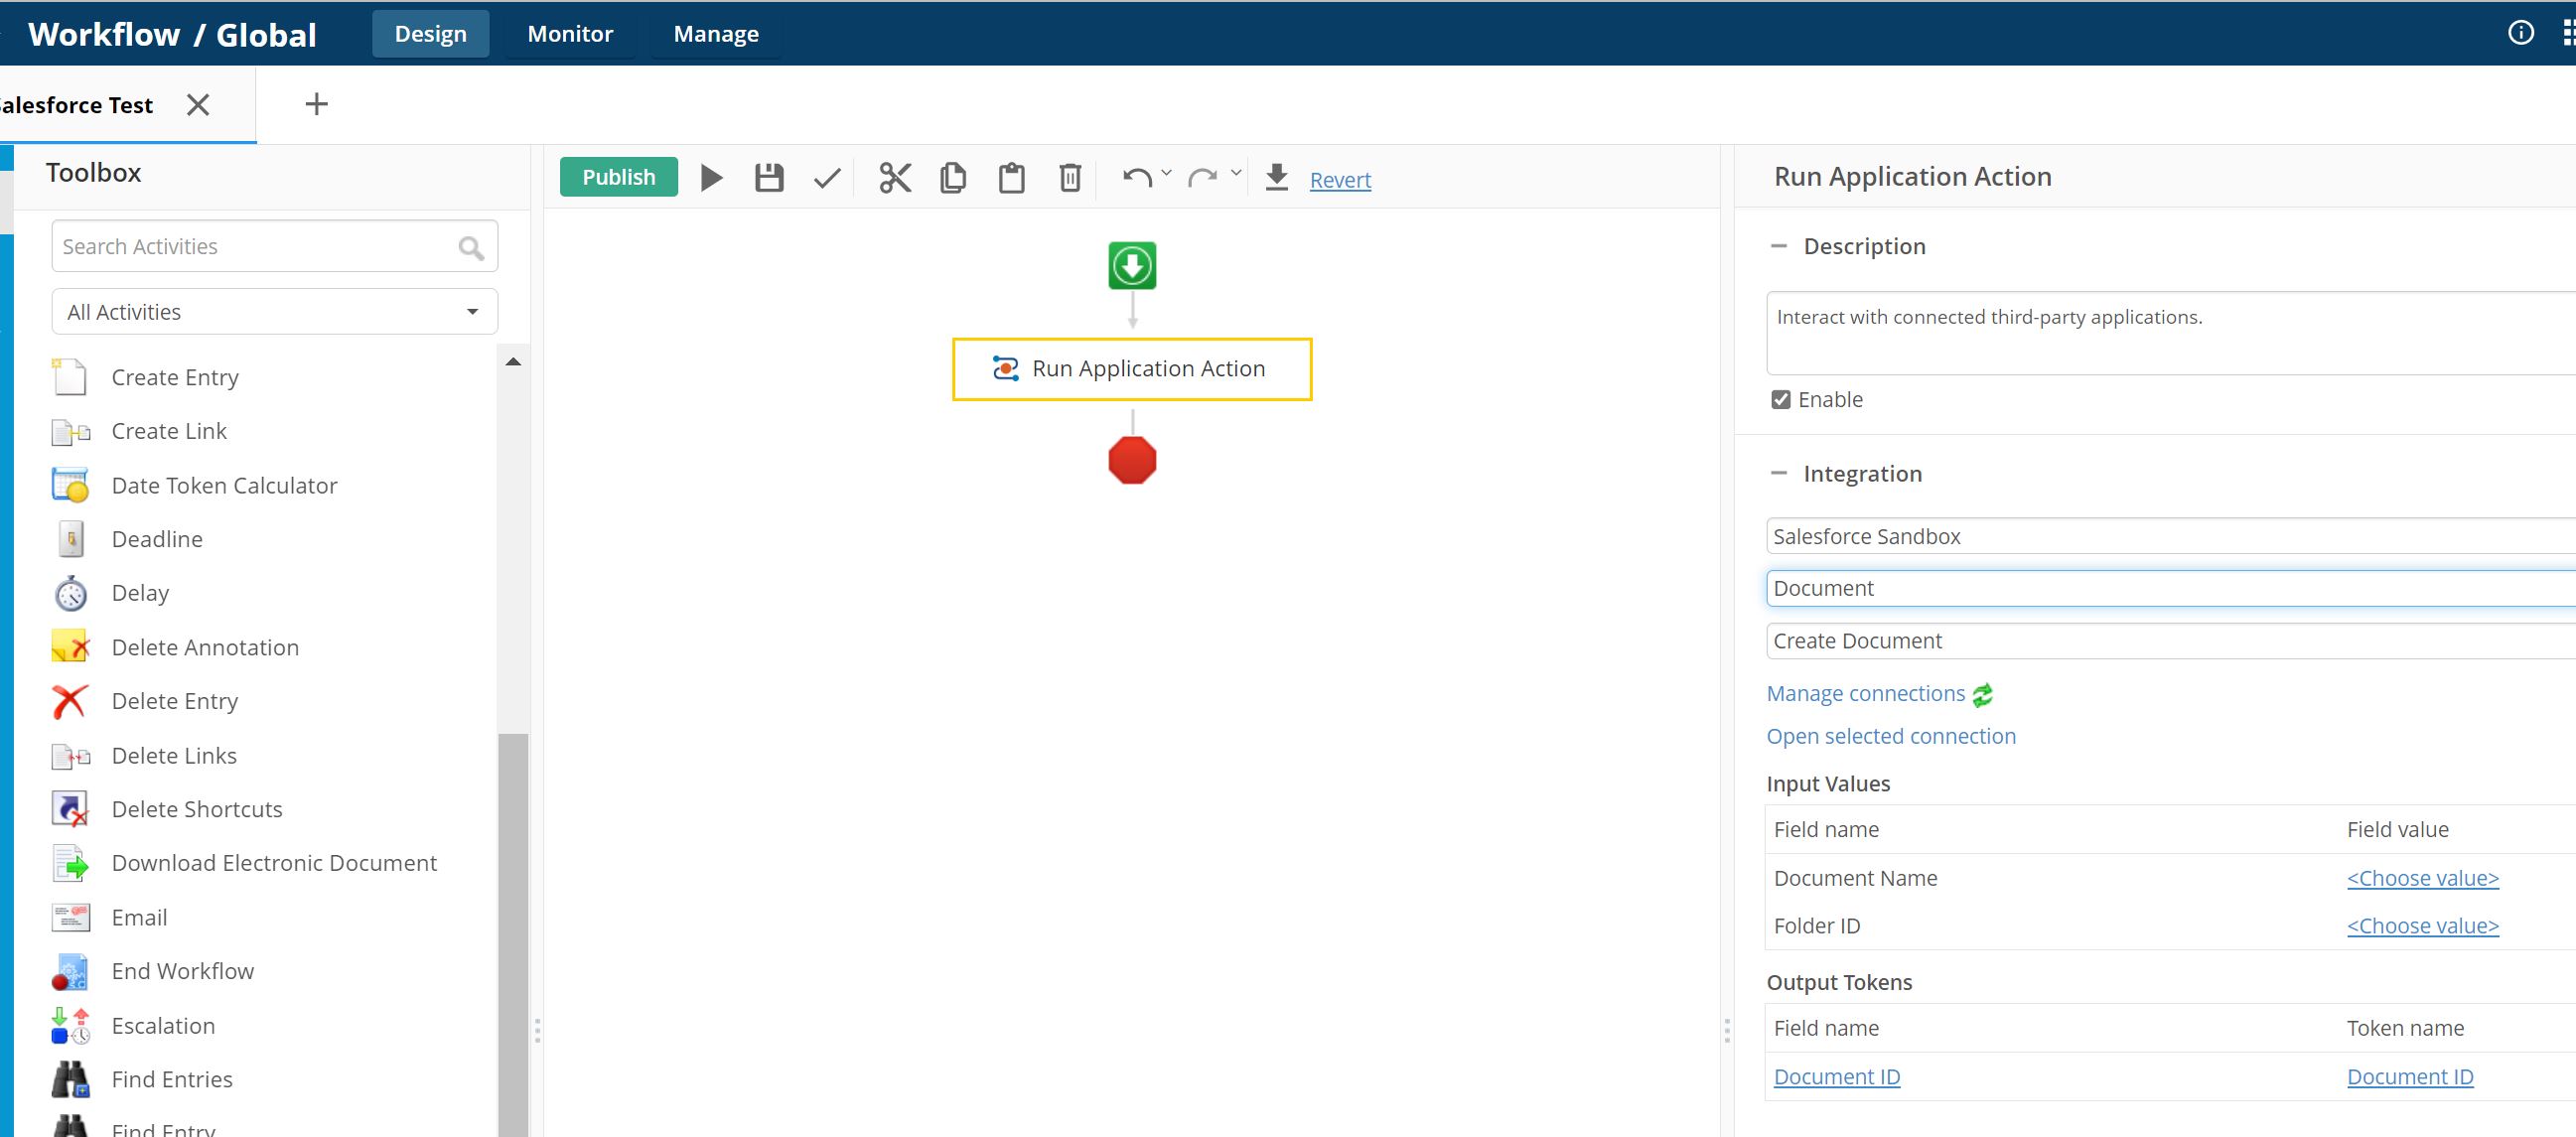Click the Description text box
The image size is (2576, 1137).
2170,333
